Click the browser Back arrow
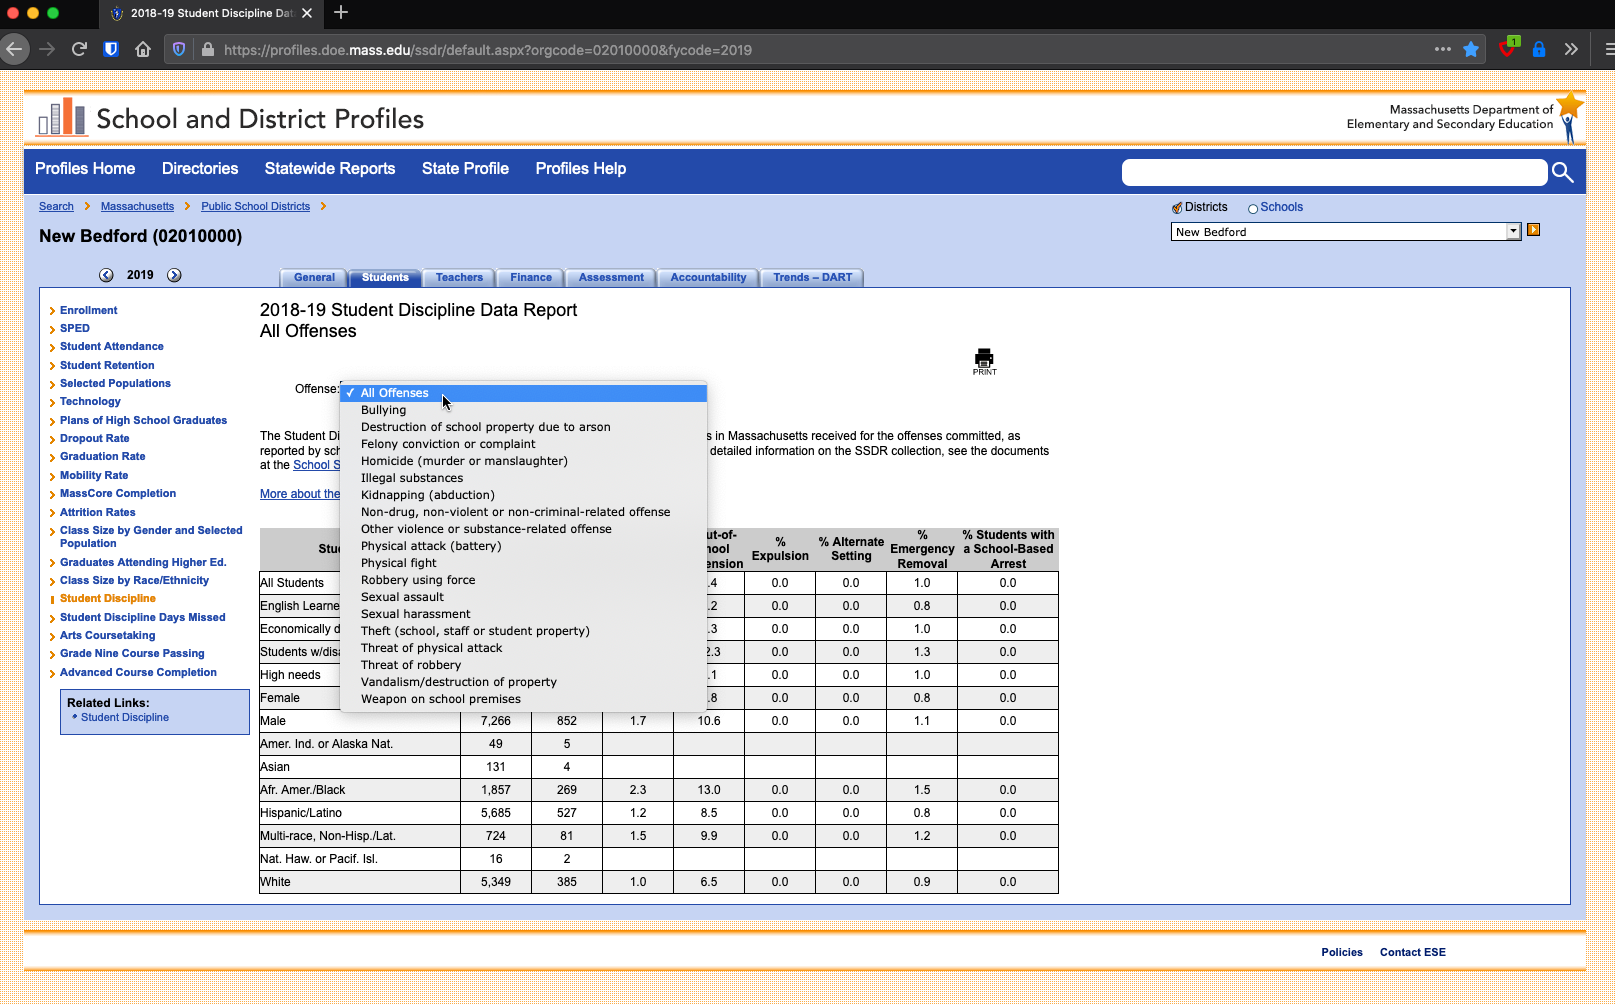 click(14, 49)
